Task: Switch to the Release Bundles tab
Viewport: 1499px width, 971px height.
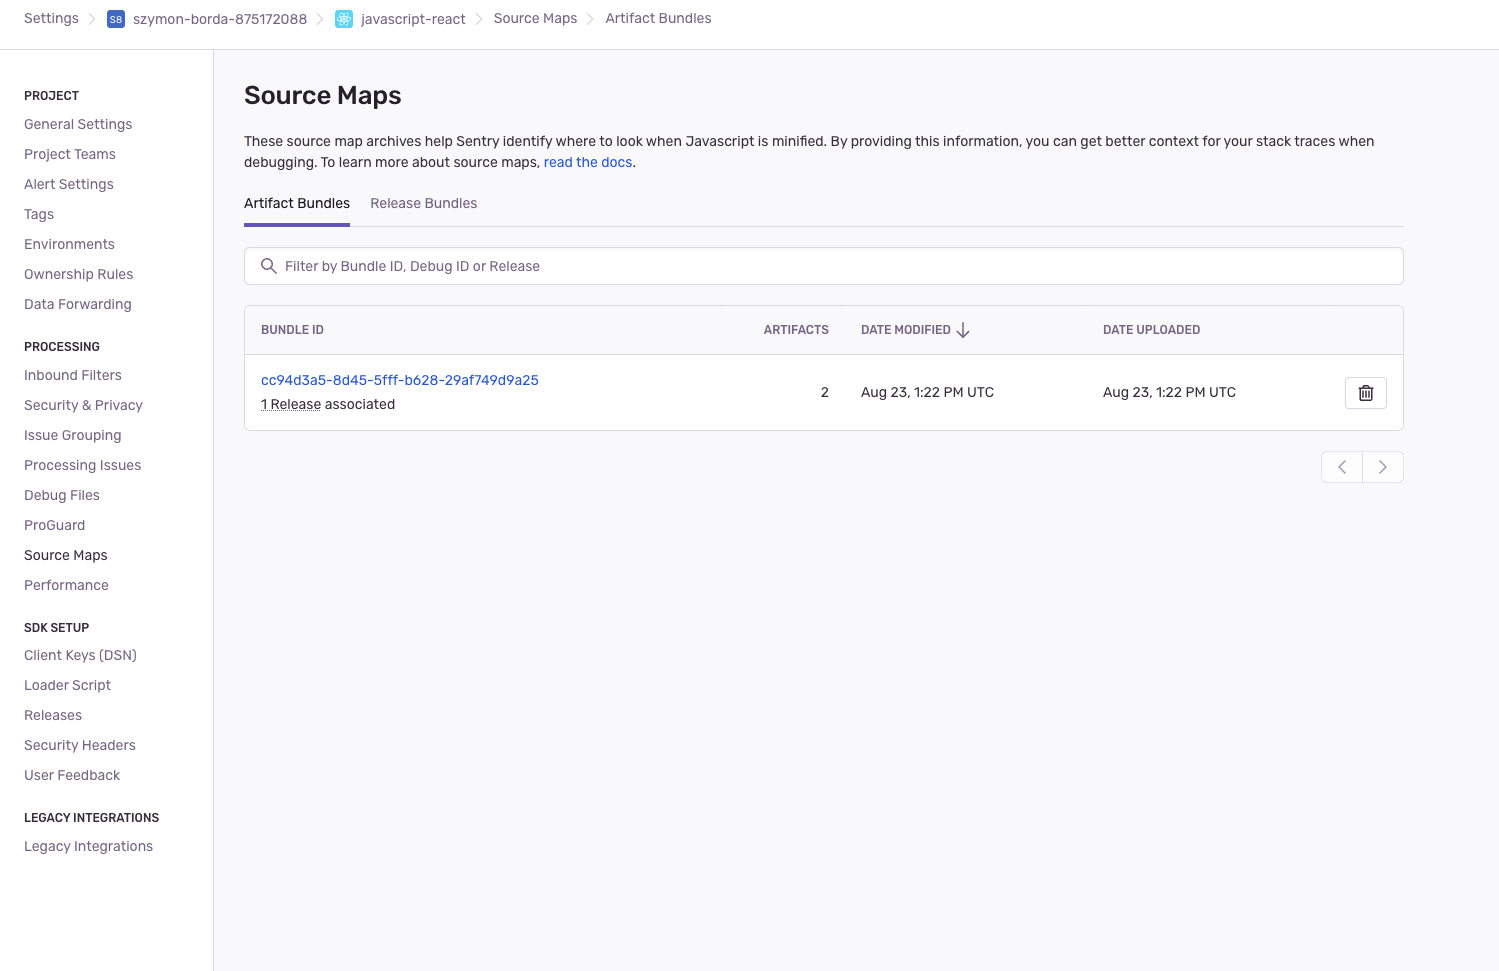Action: click(423, 203)
